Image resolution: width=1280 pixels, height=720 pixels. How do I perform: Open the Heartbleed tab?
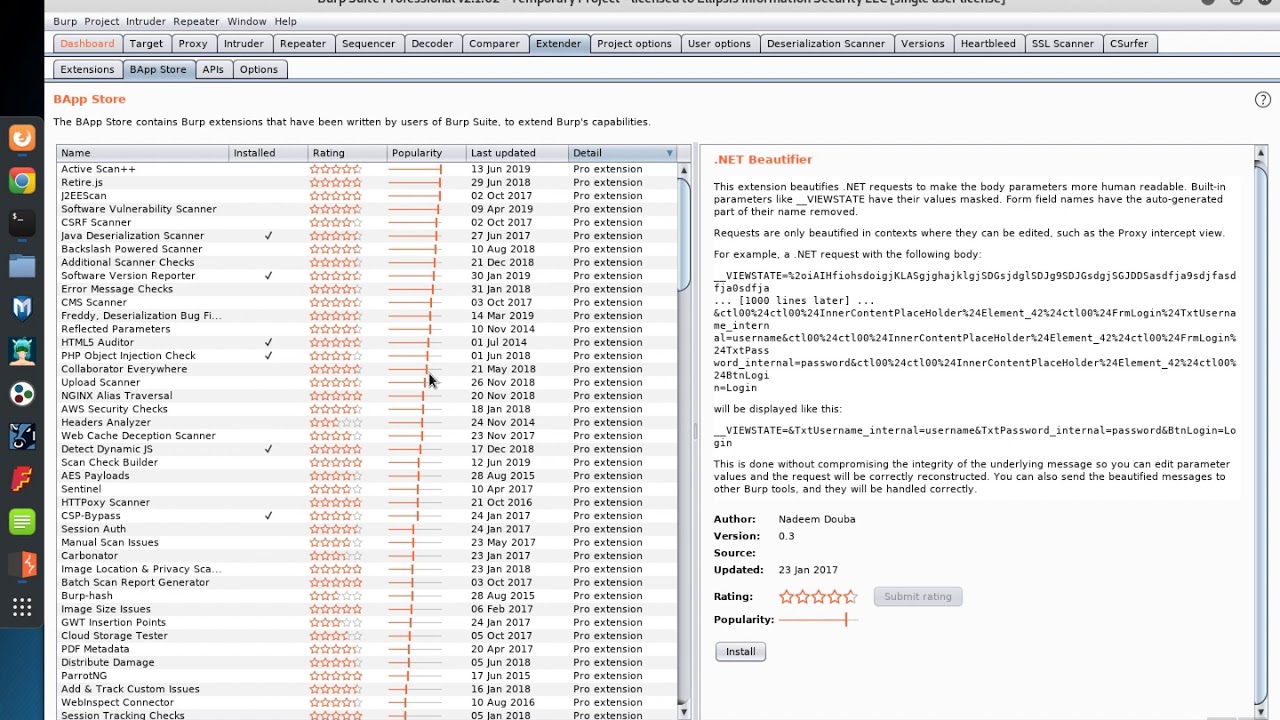988,44
